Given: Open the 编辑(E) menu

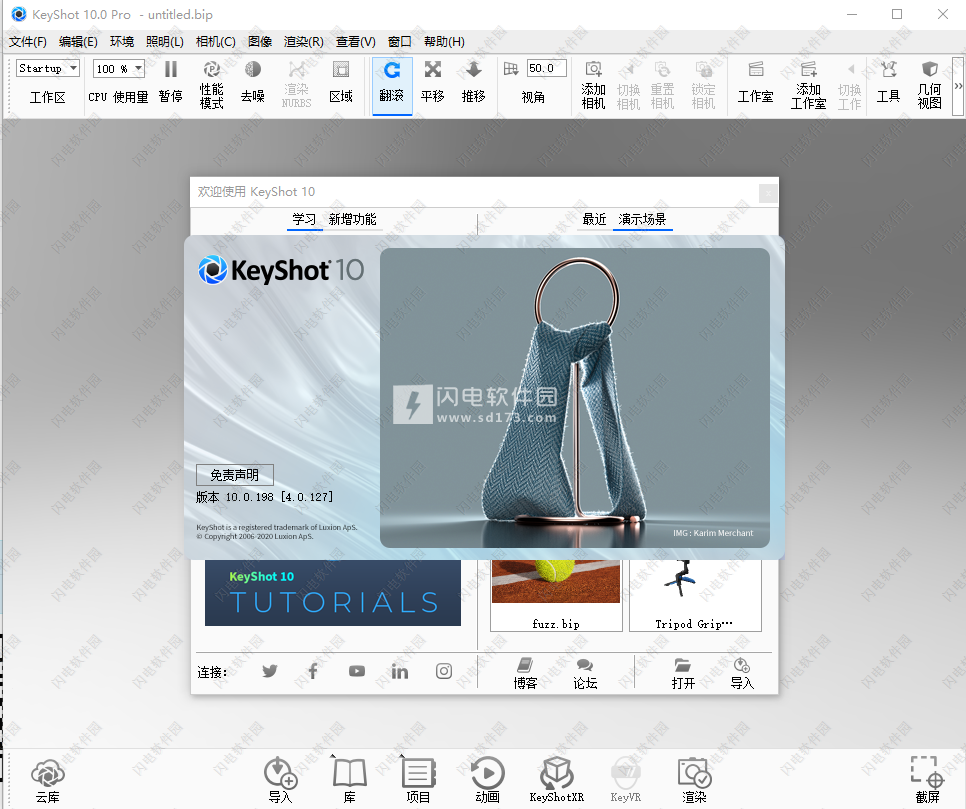Looking at the screenshot, I should [x=78, y=42].
